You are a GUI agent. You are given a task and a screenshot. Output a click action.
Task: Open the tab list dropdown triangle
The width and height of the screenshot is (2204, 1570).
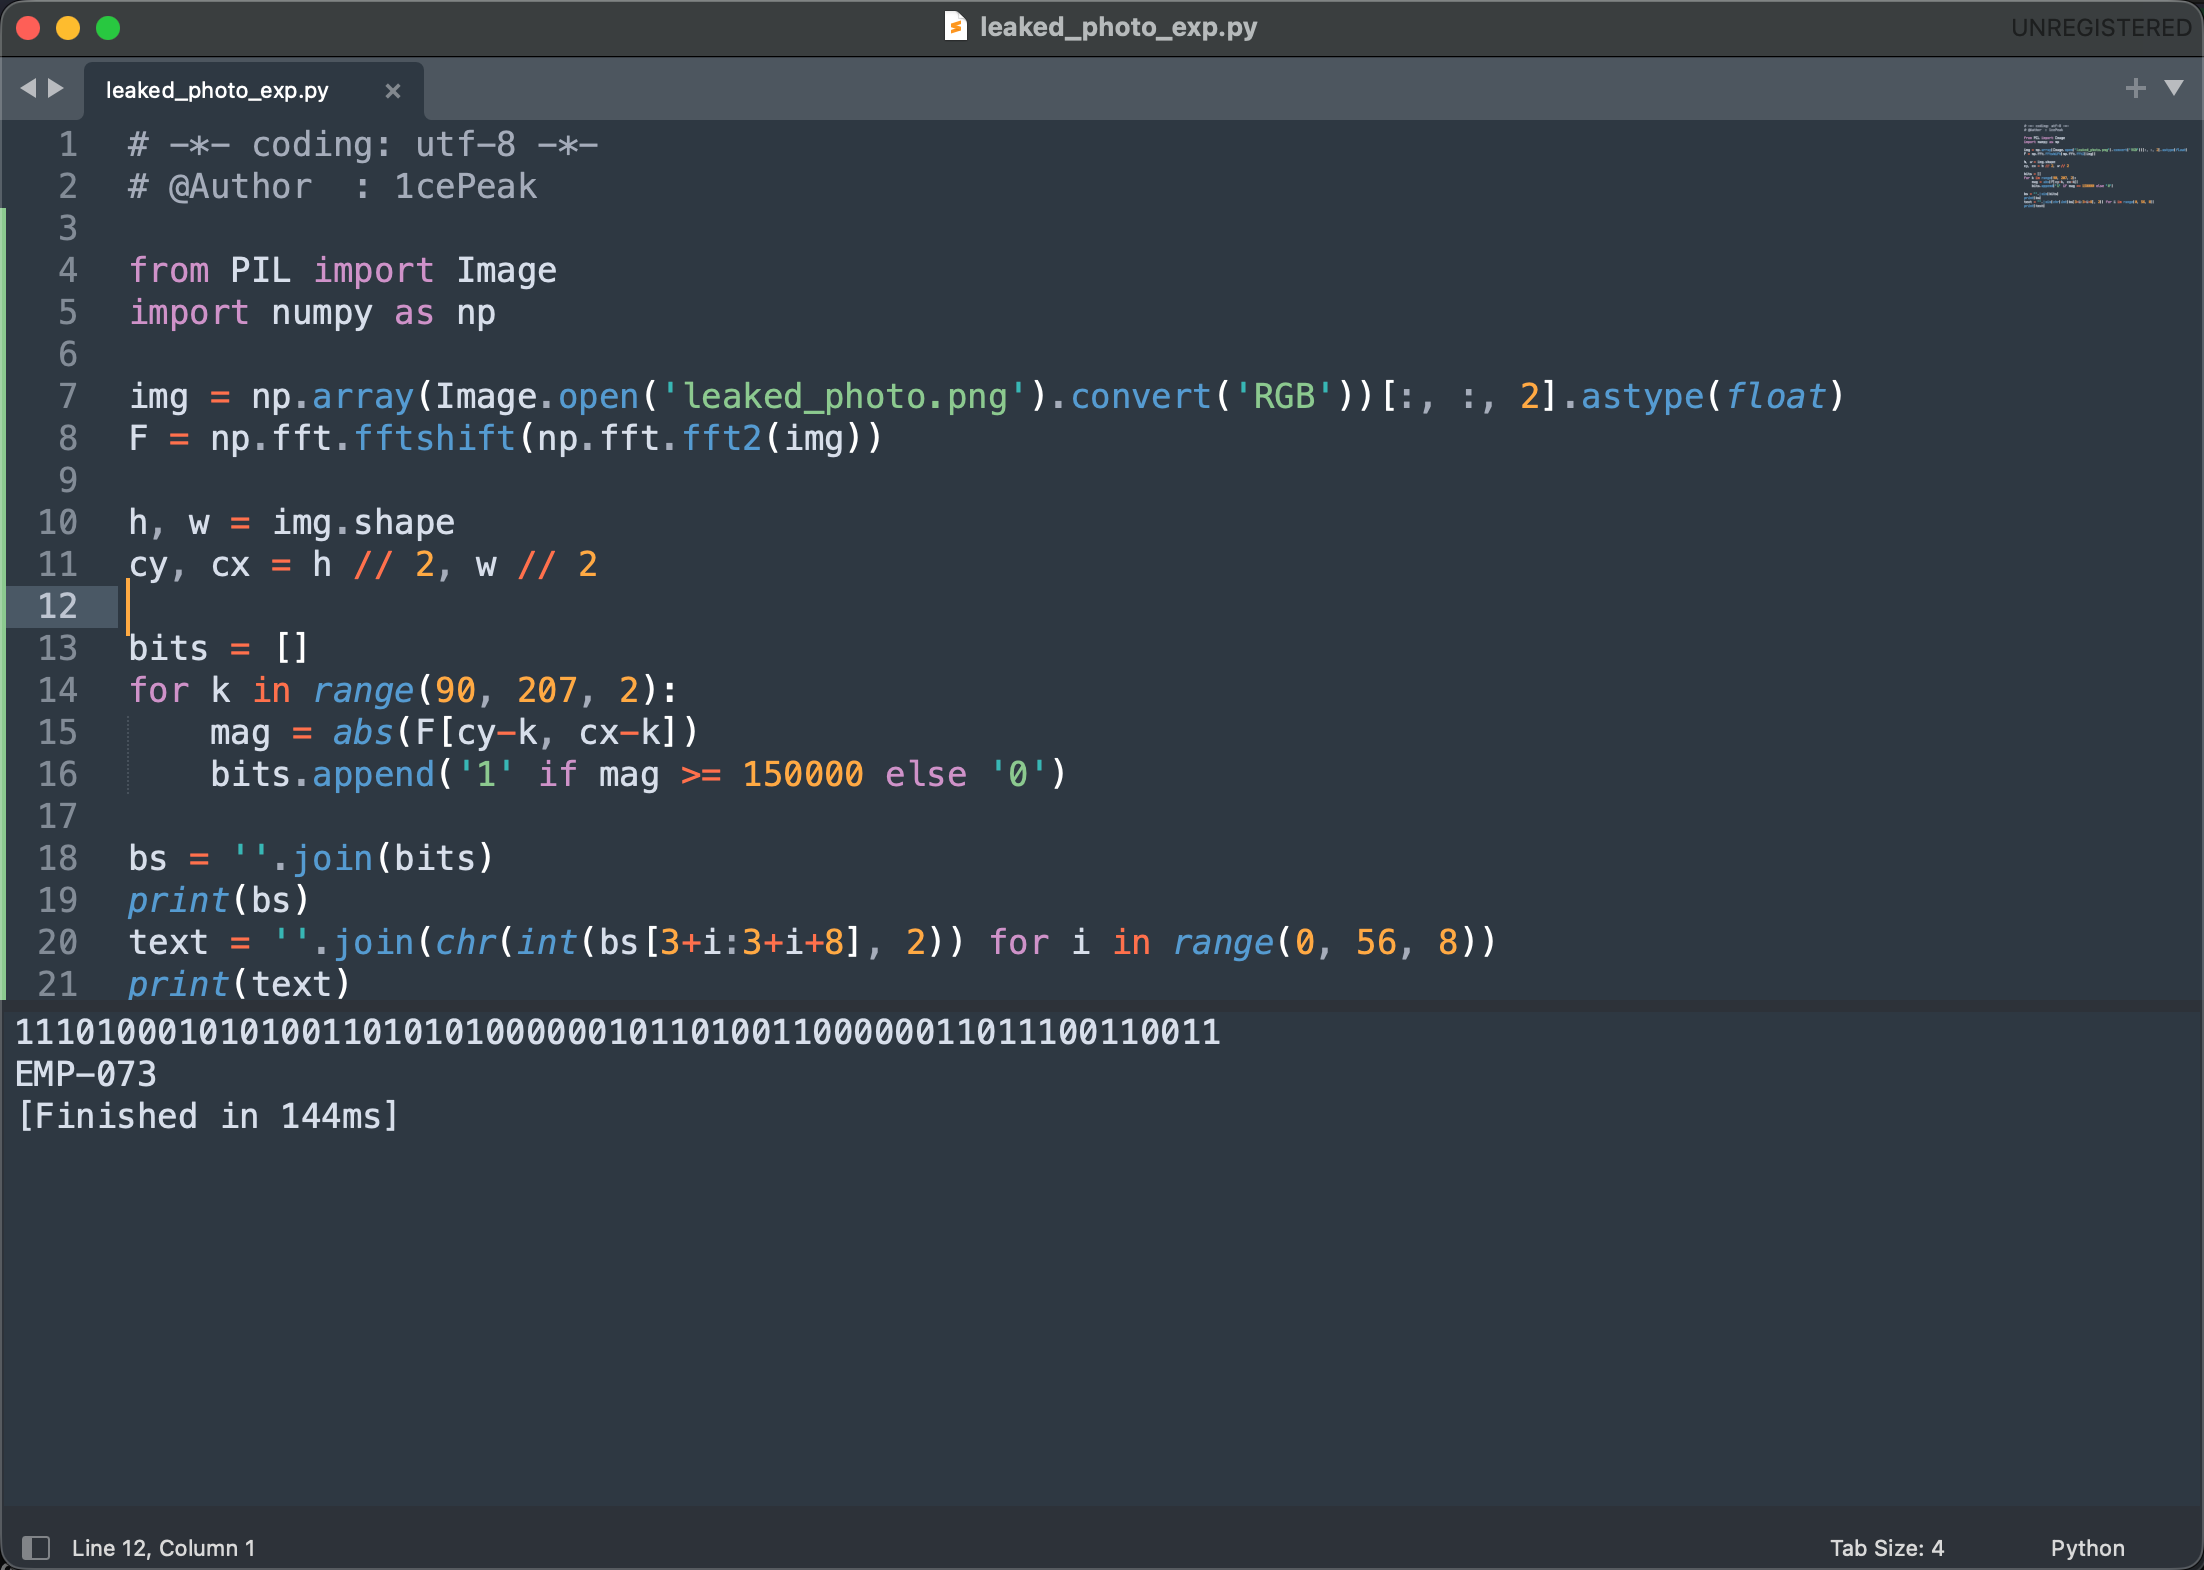pos(2173,89)
